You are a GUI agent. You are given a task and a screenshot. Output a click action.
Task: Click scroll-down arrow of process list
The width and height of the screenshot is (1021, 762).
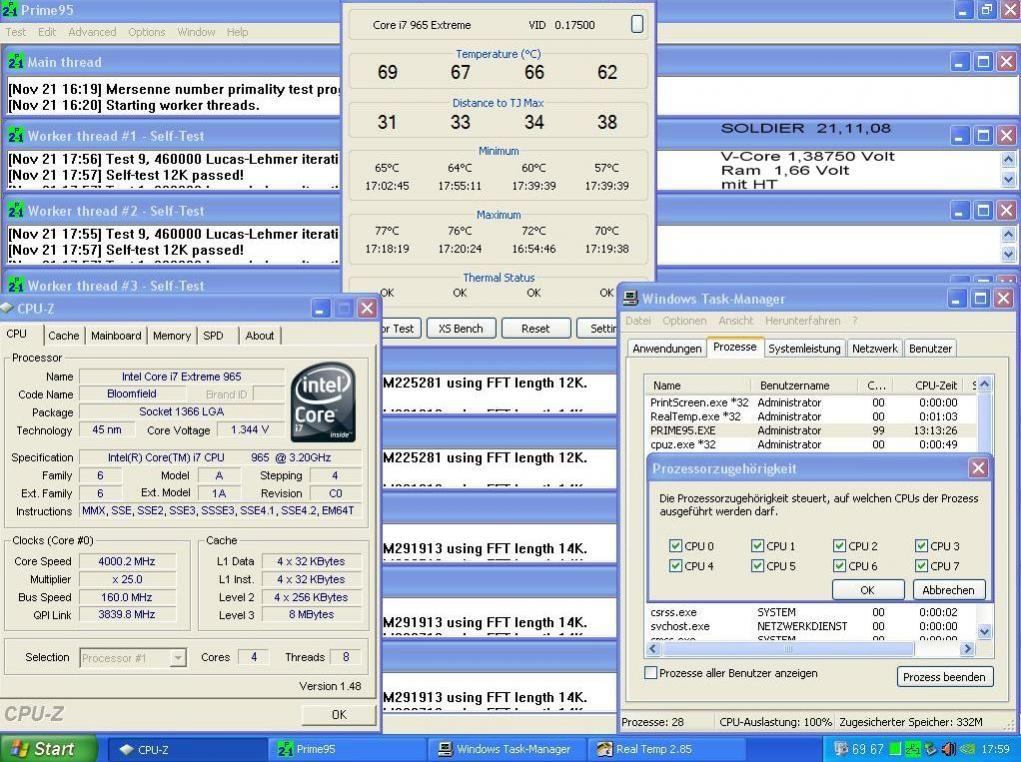click(x=984, y=631)
